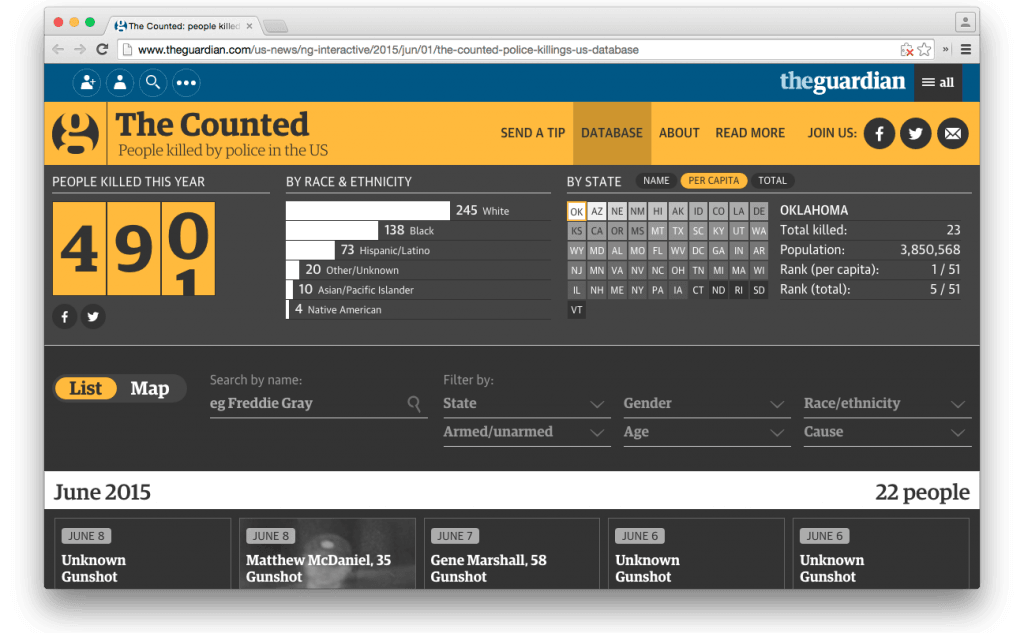The width and height of the screenshot is (1024, 633).
Task: Click the user profile icon in header
Action: tap(120, 83)
